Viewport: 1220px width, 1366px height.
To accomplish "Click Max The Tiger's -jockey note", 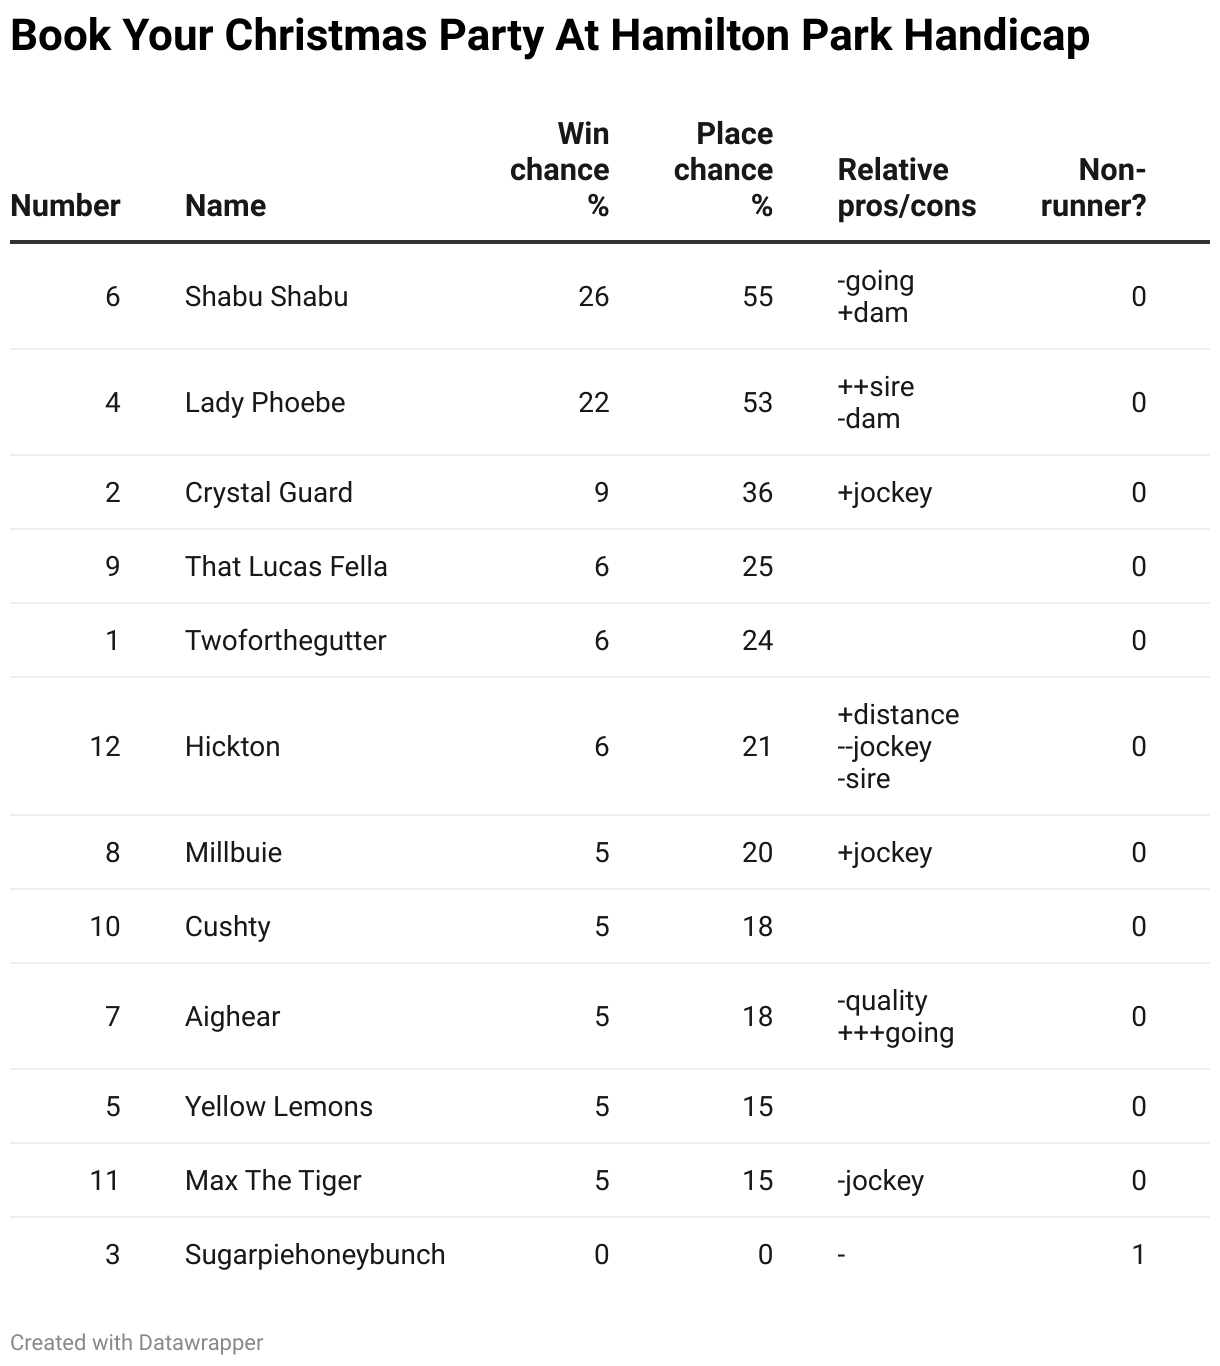I will point(880,1181).
